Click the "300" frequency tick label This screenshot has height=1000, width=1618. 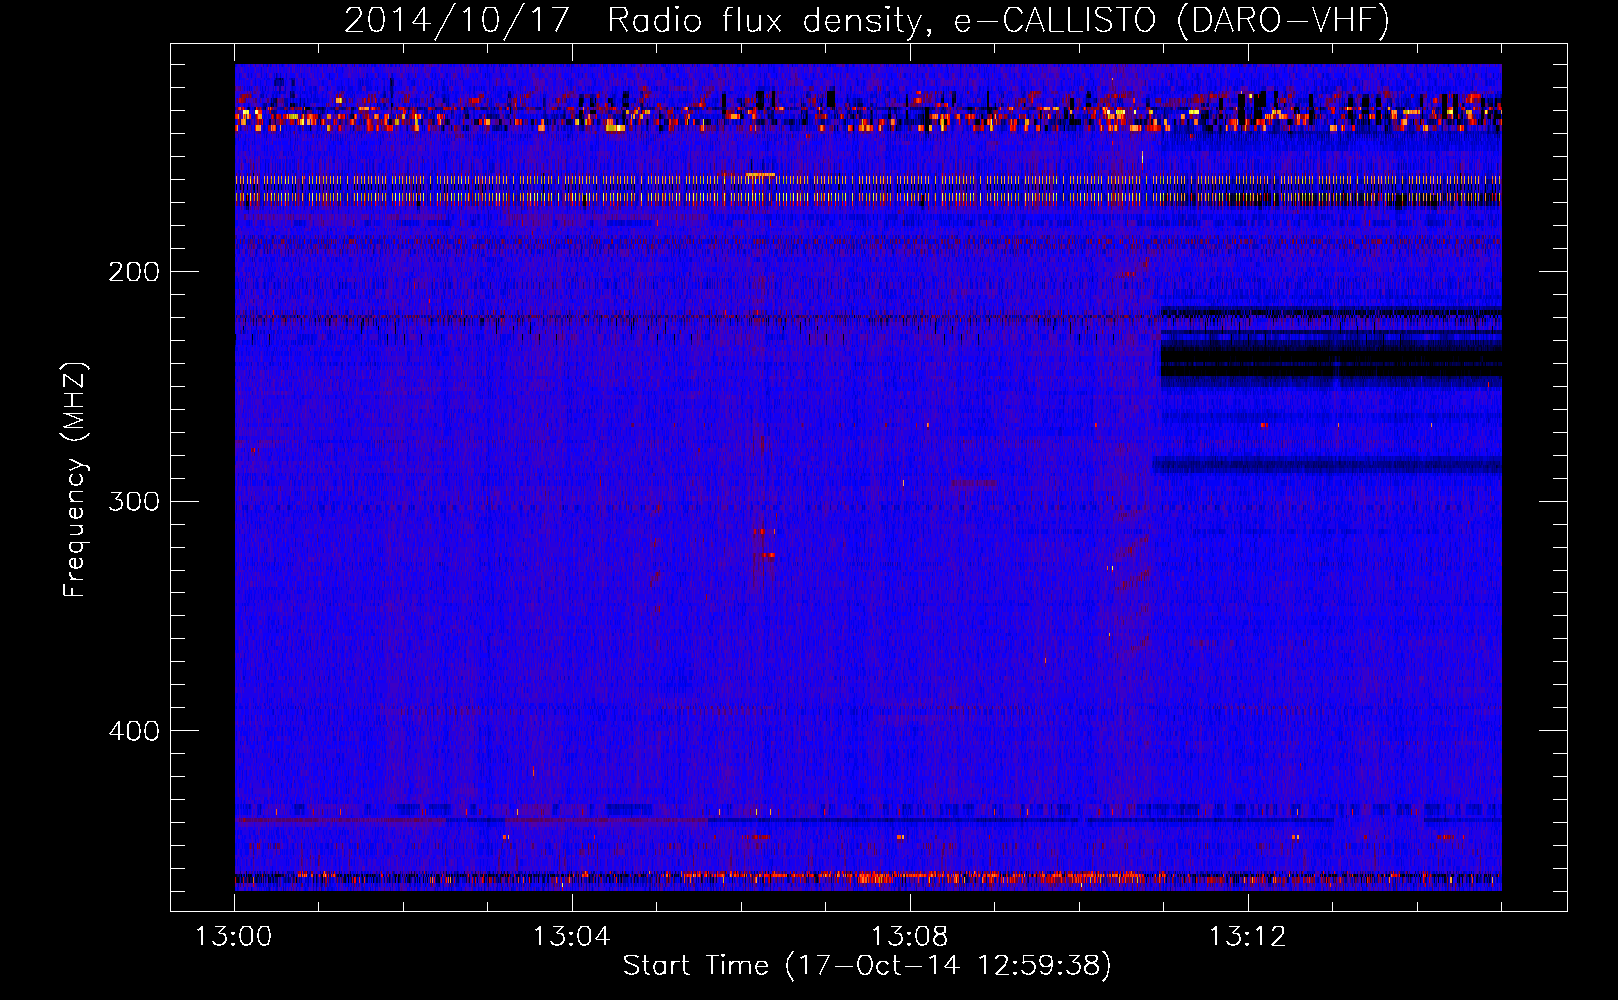tap(134, 501)
